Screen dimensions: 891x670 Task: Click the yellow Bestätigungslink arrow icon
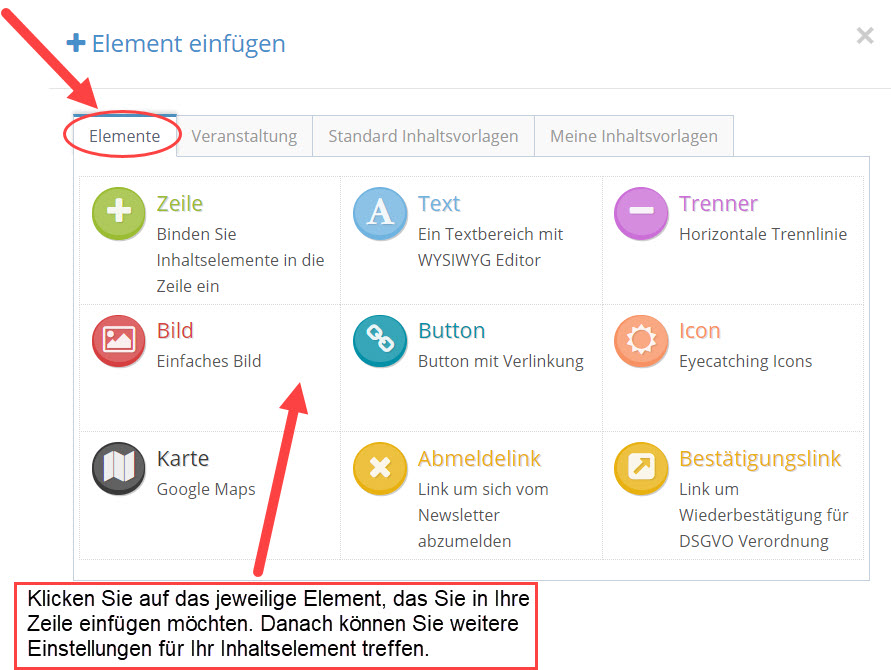pos(641,468)
